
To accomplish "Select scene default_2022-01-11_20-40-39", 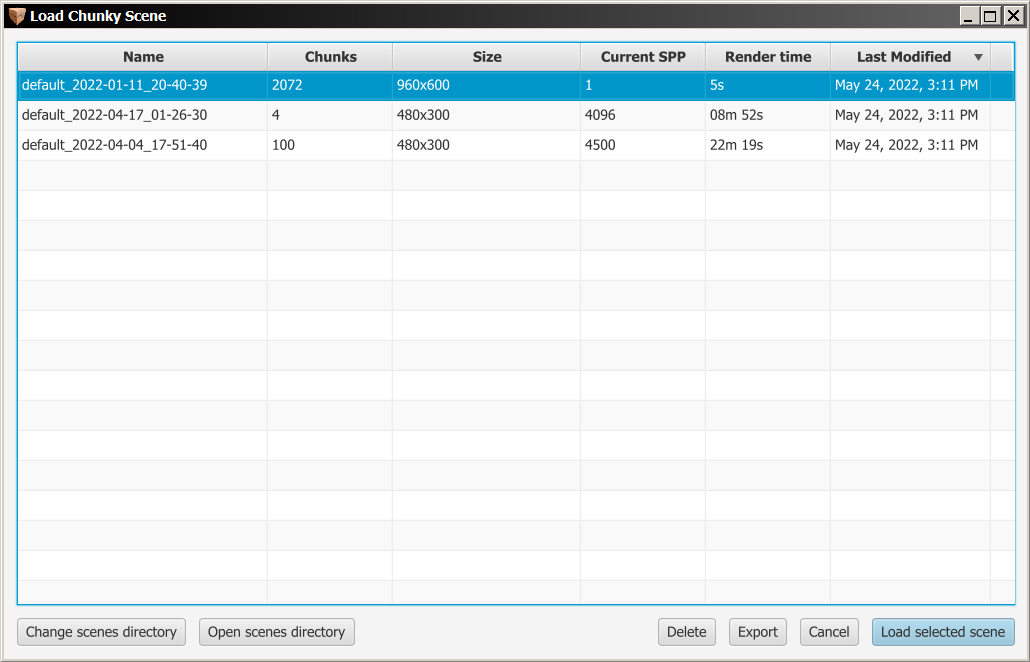I will coord(143,85).
